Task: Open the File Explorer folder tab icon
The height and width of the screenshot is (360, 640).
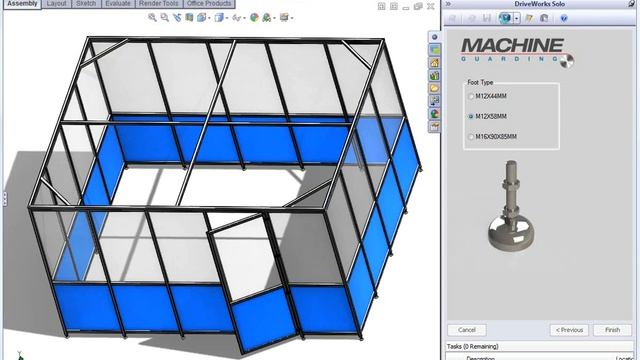Action: [x=434, y=89]
